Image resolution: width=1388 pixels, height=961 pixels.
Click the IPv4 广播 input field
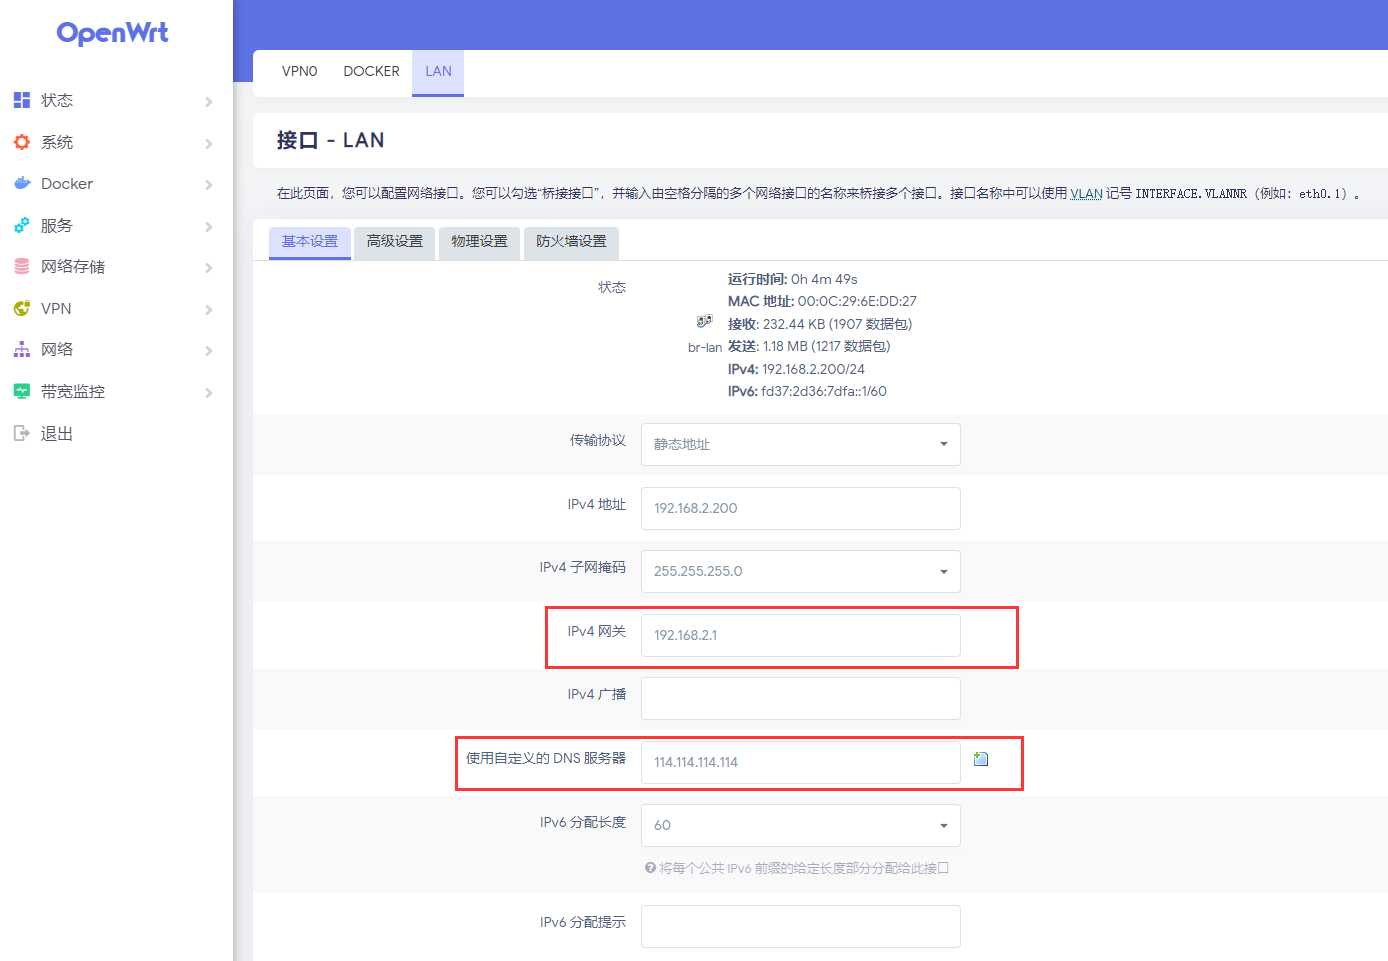pos(800,698)
